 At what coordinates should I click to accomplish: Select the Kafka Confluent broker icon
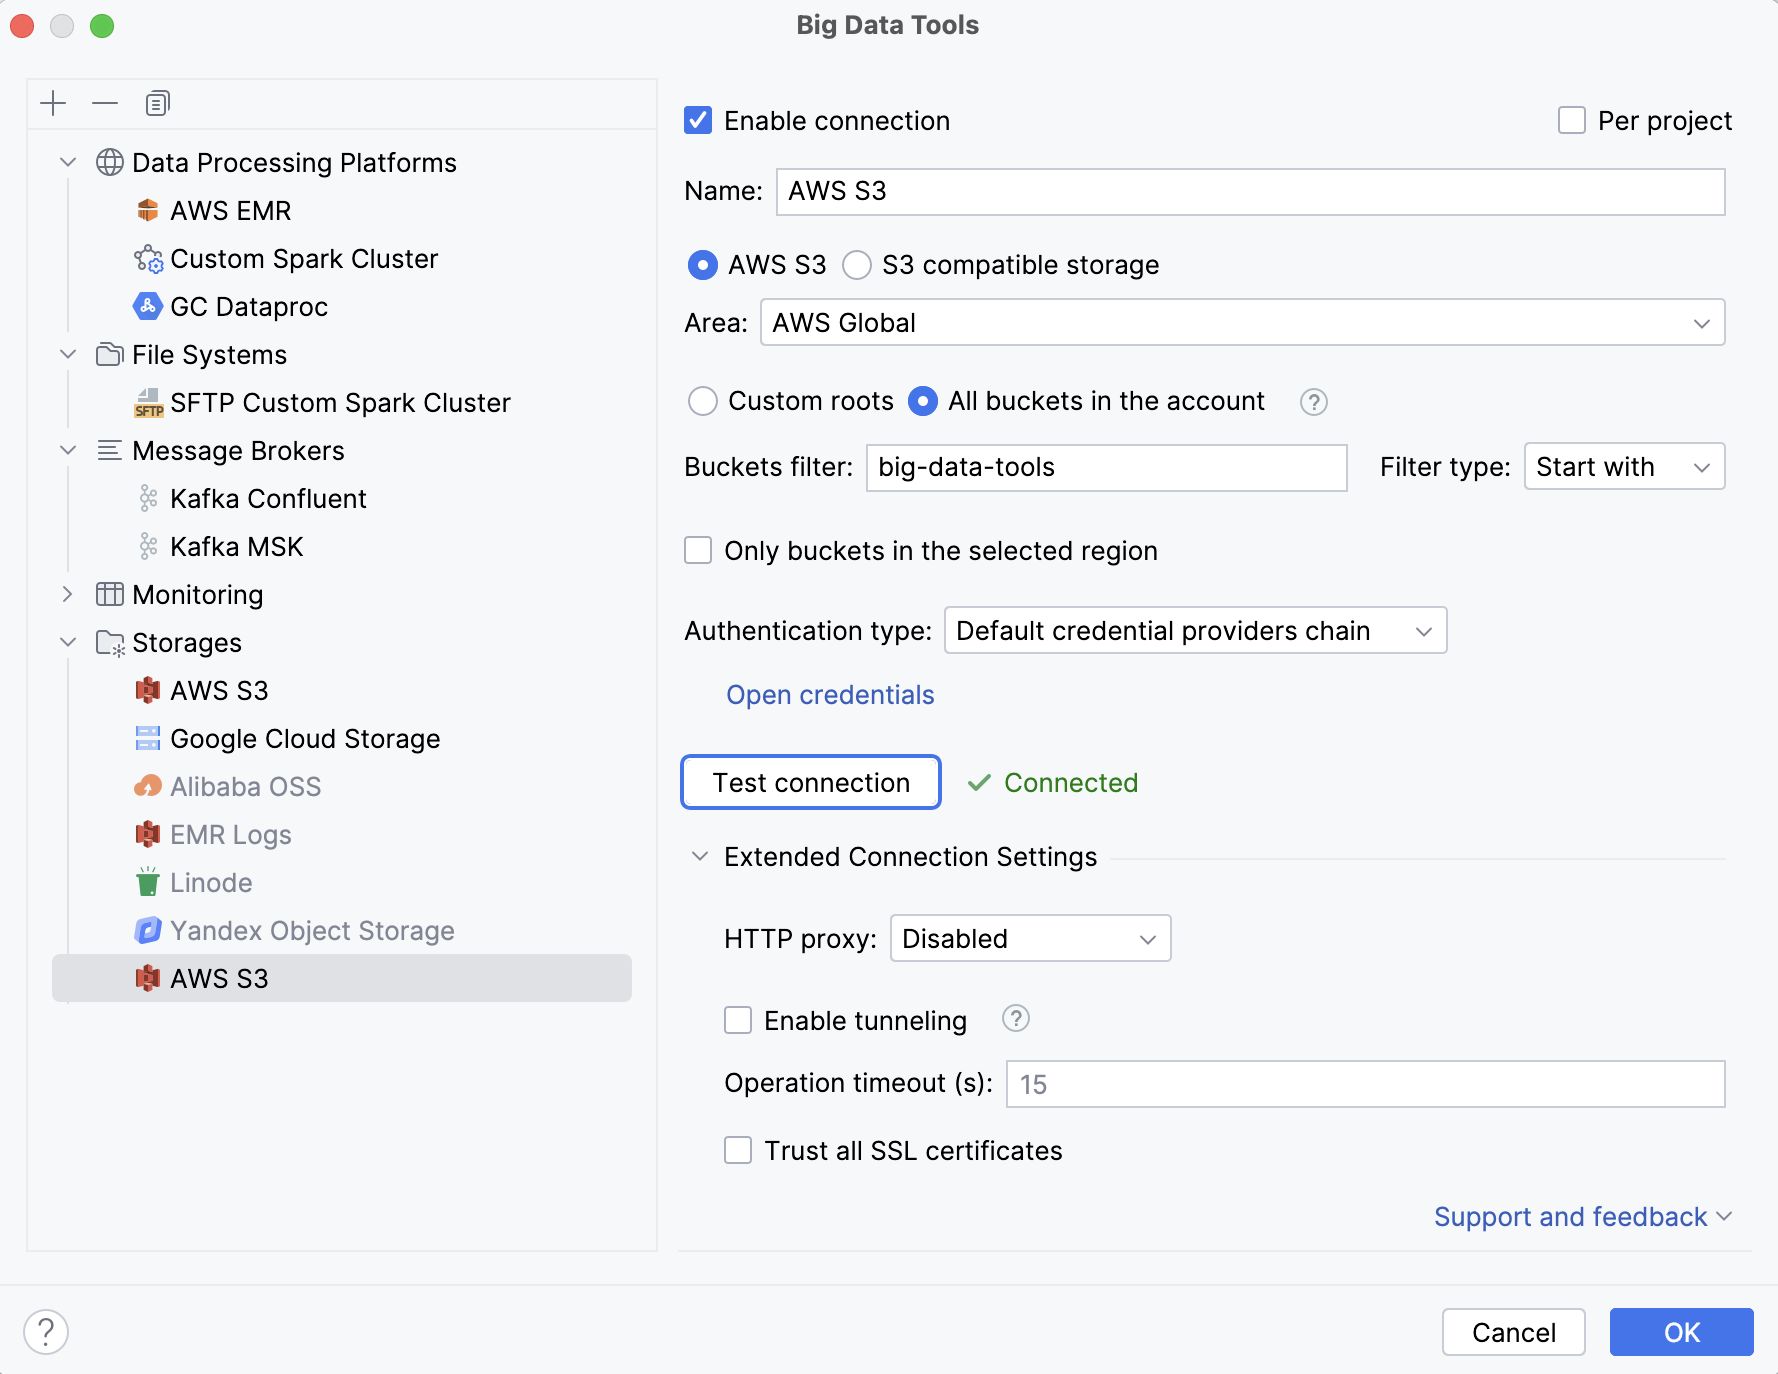(148, 498)
